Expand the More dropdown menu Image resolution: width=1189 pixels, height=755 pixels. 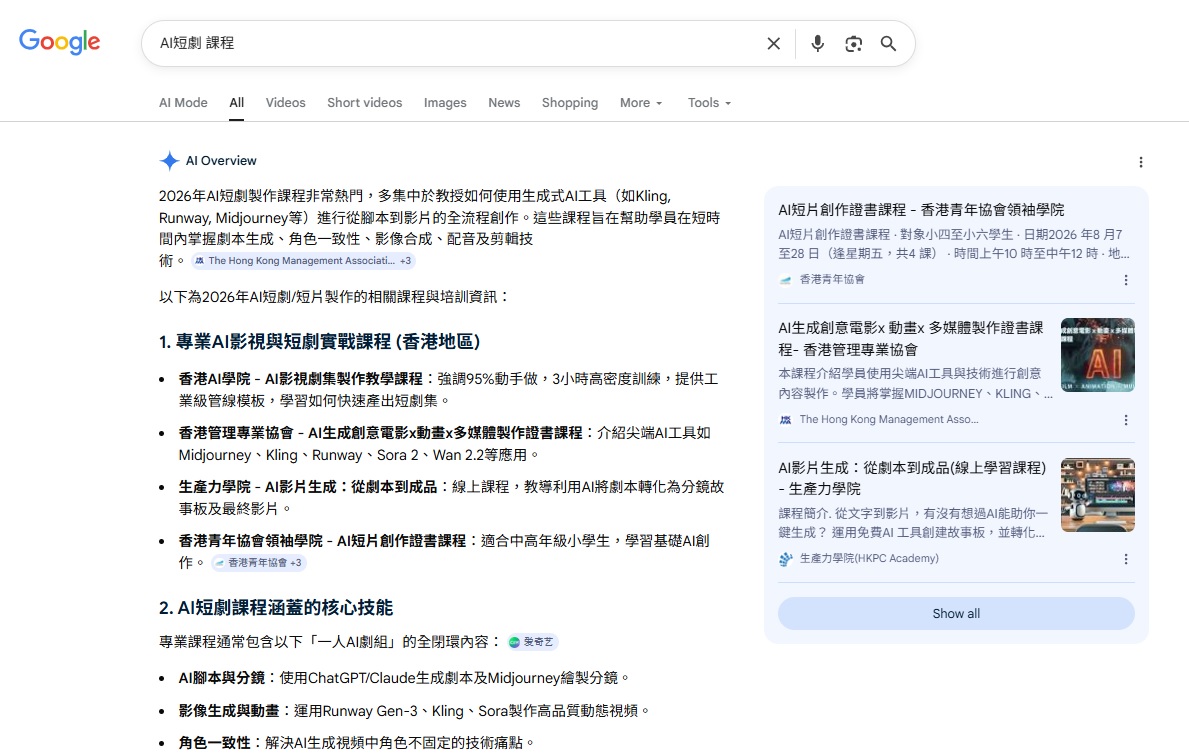pyautogui.click(x=641, y=102)
